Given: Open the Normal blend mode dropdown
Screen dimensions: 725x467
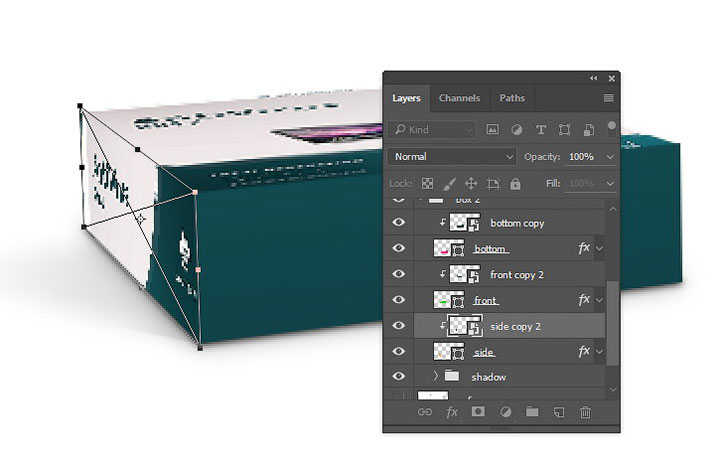Looking at the screenshot, I should pos(452,157).
